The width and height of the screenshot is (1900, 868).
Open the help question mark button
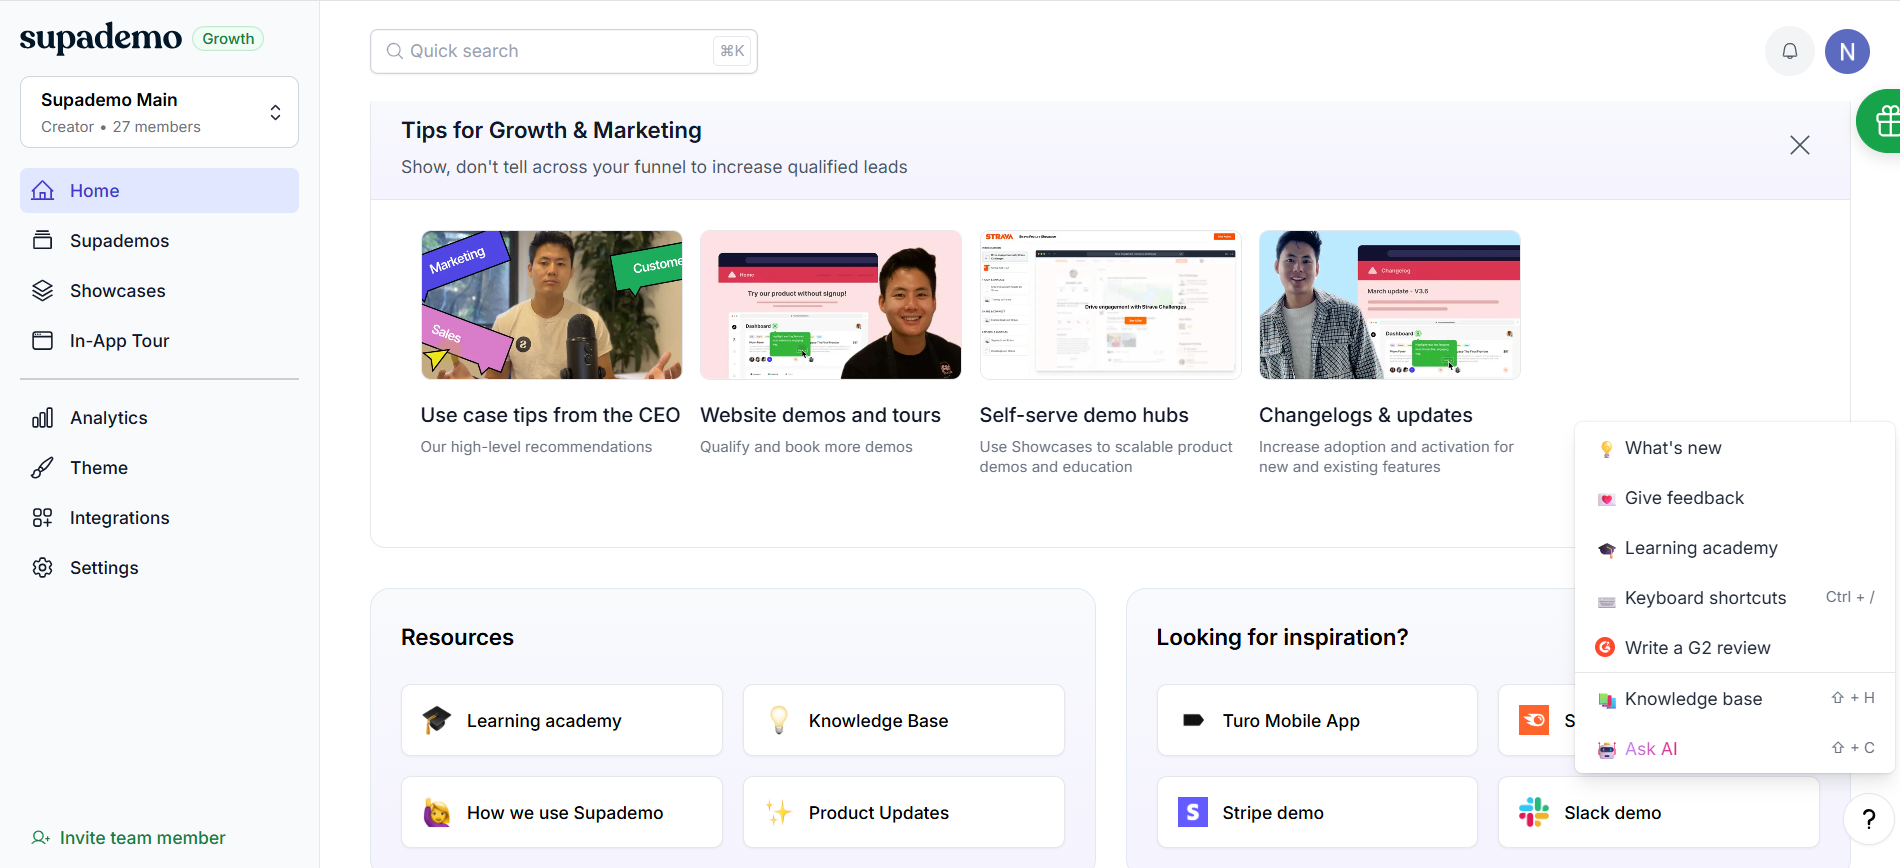pyautogui.click(x=1868, y=820)
